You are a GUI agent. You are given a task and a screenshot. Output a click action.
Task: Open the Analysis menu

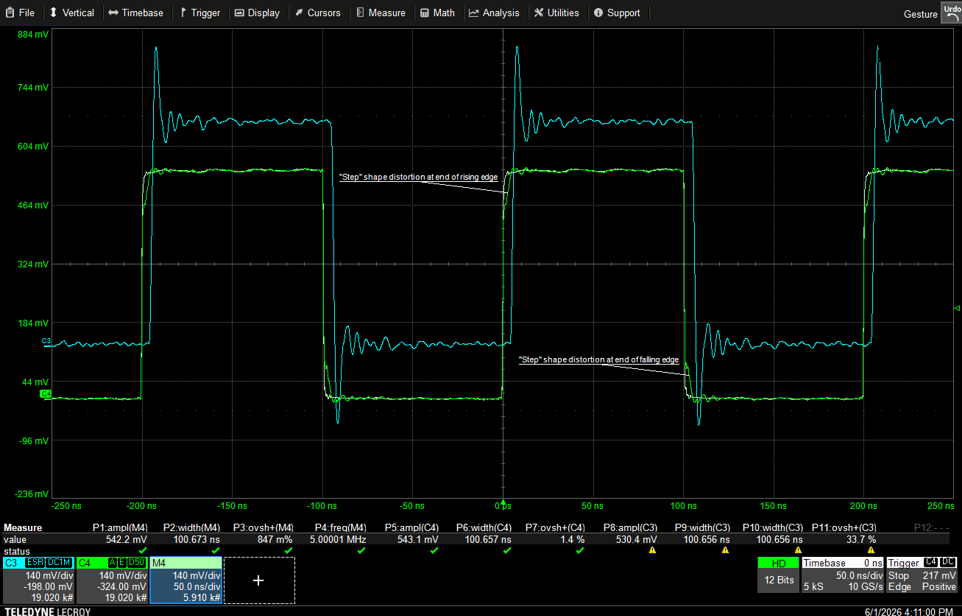494,12
